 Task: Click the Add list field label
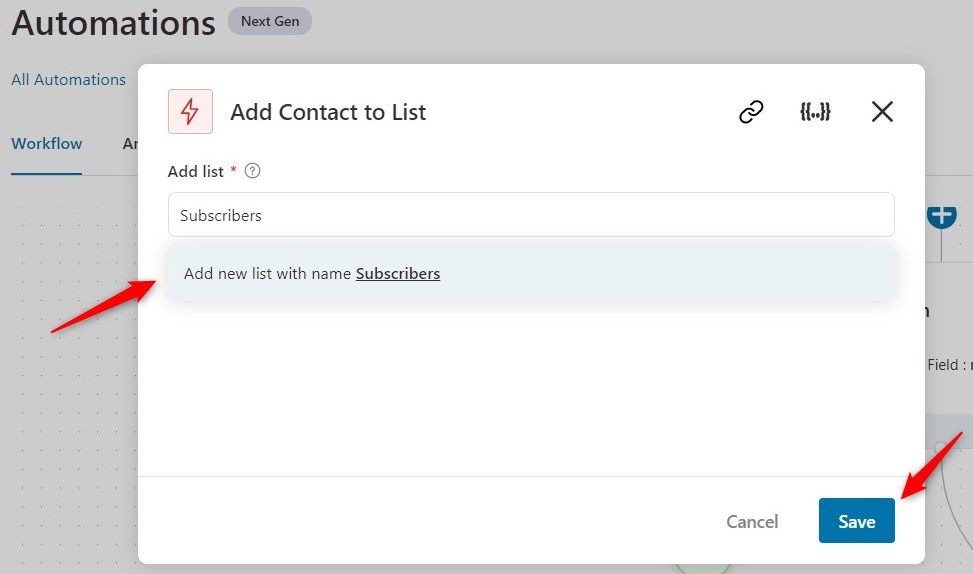[x=195, y=171]
